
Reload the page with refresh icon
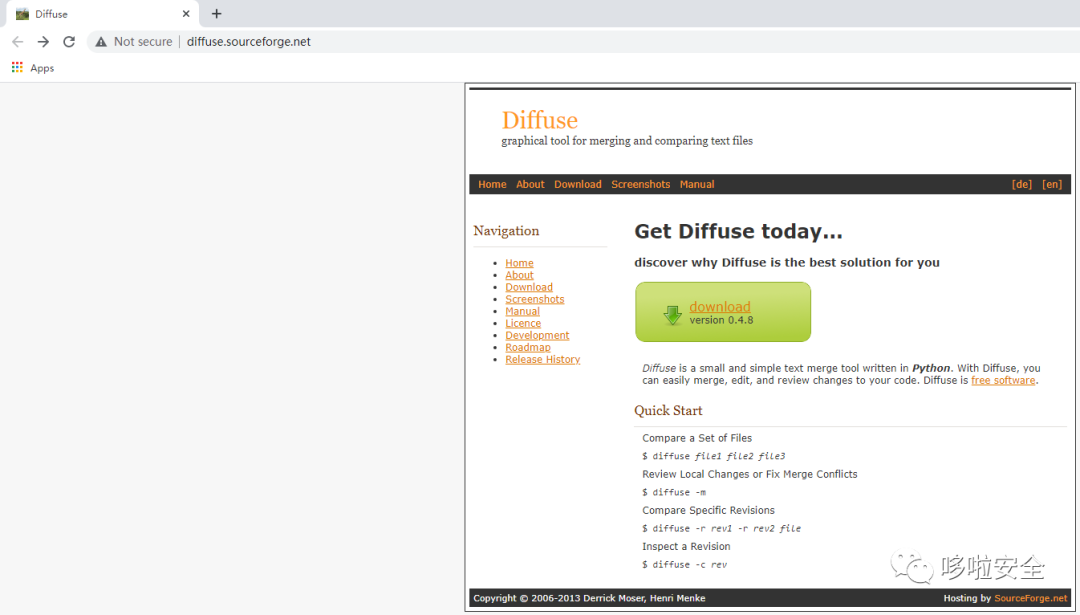pos(69,42)
